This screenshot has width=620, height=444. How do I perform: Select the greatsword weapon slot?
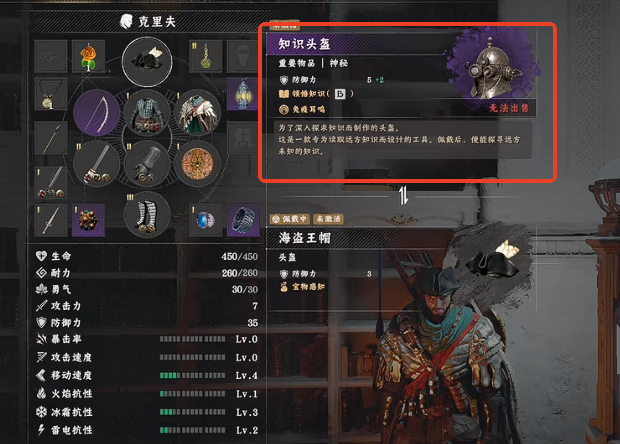pos(96,163)
